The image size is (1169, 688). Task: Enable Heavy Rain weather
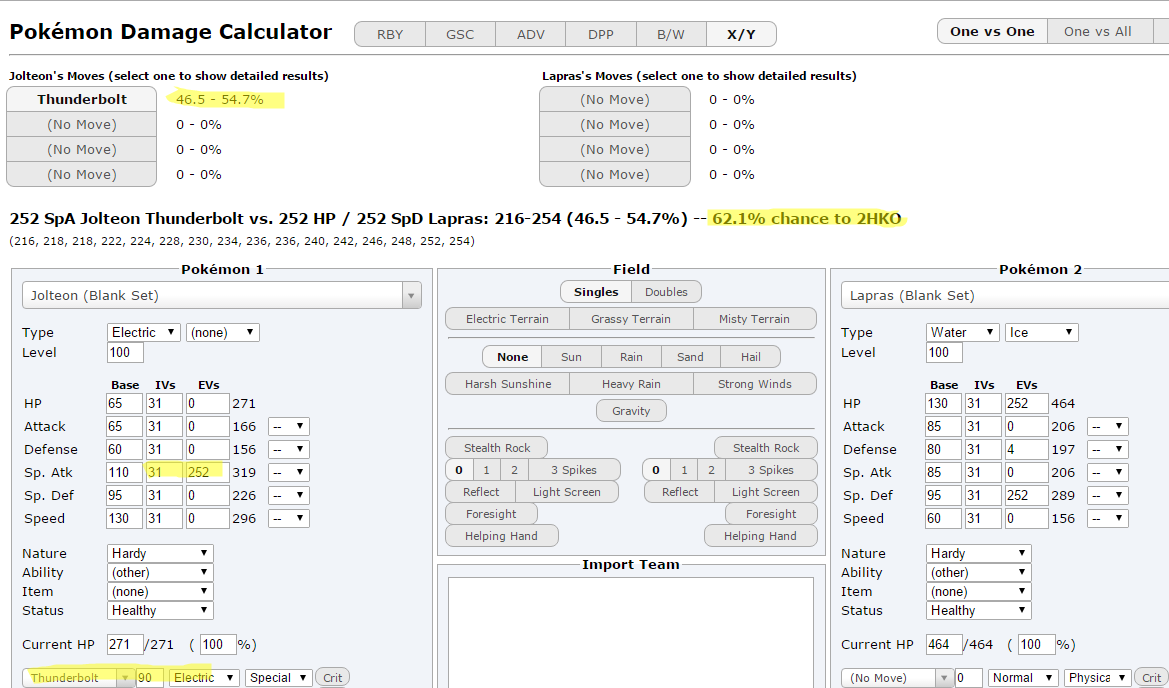[x=631, y=384]
